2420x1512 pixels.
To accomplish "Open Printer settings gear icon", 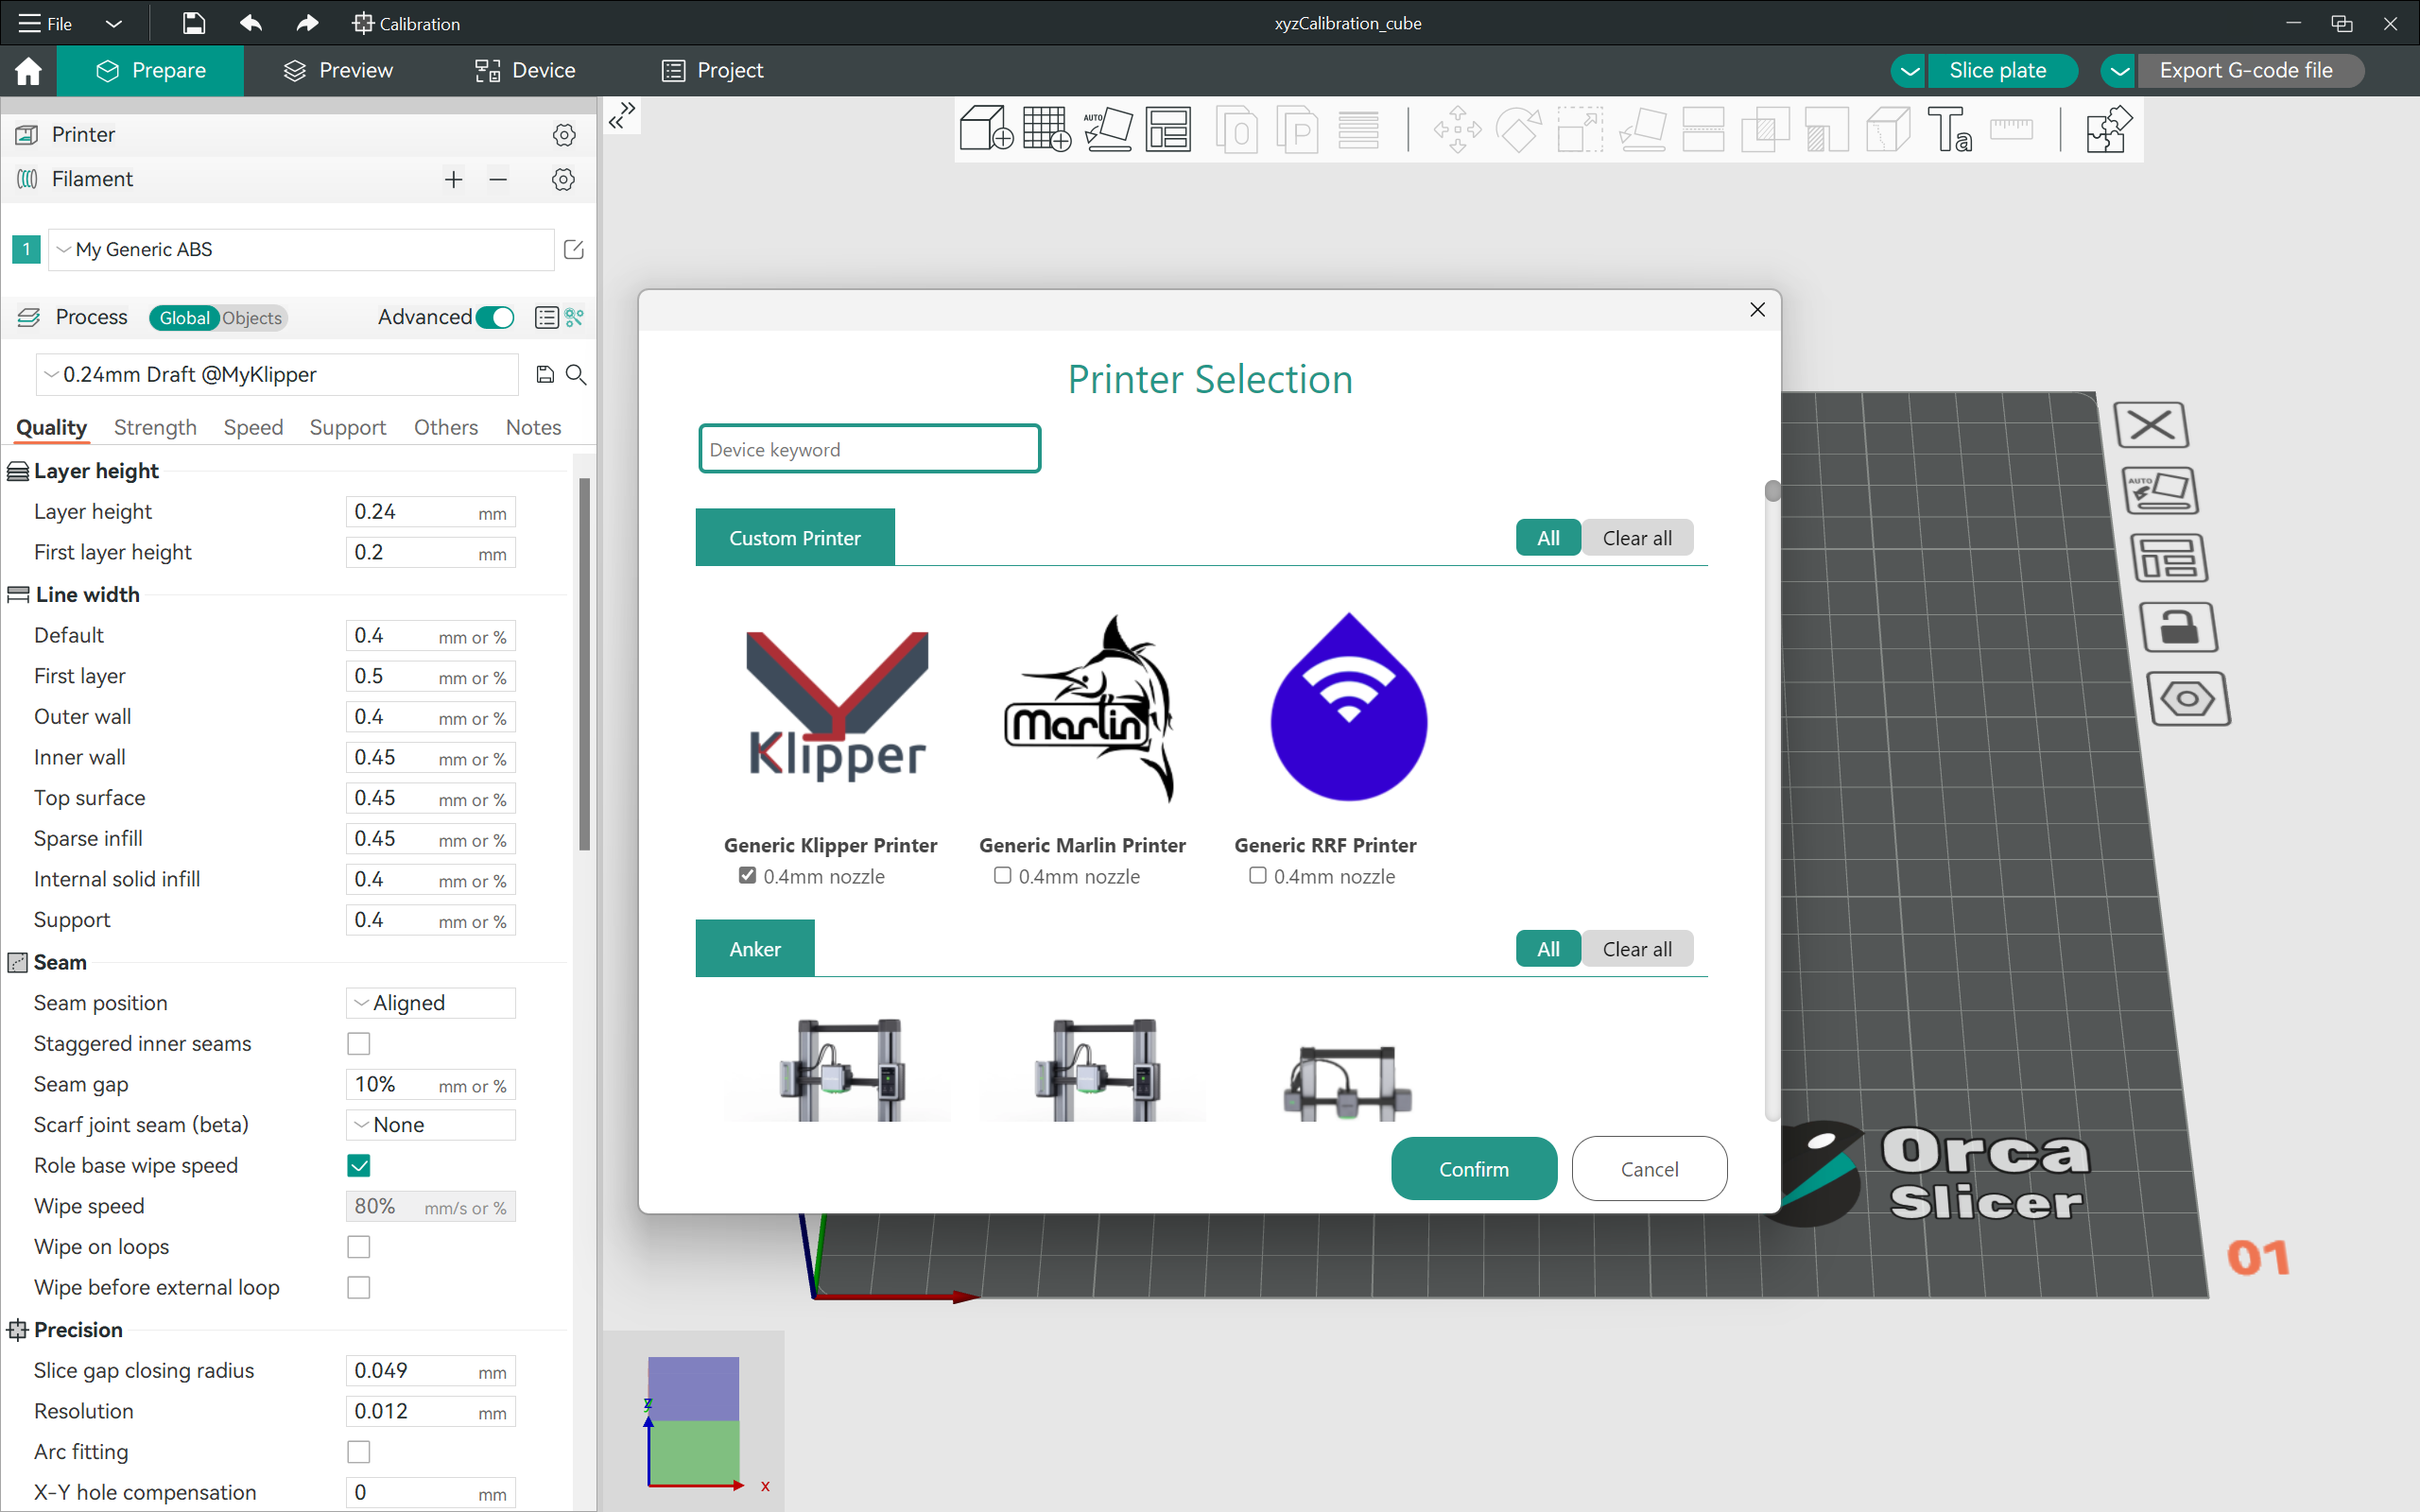I will click(x=564, y=134).
